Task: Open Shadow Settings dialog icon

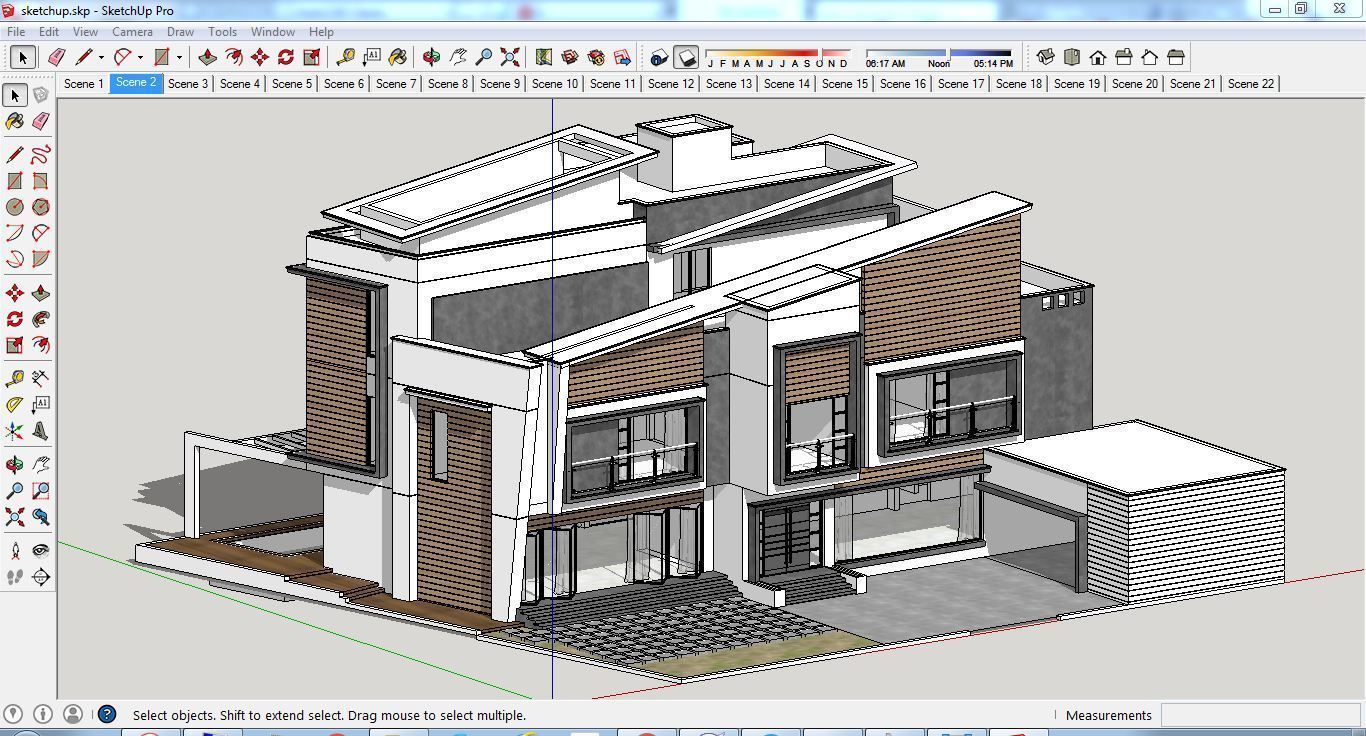Action: [659, 57]
